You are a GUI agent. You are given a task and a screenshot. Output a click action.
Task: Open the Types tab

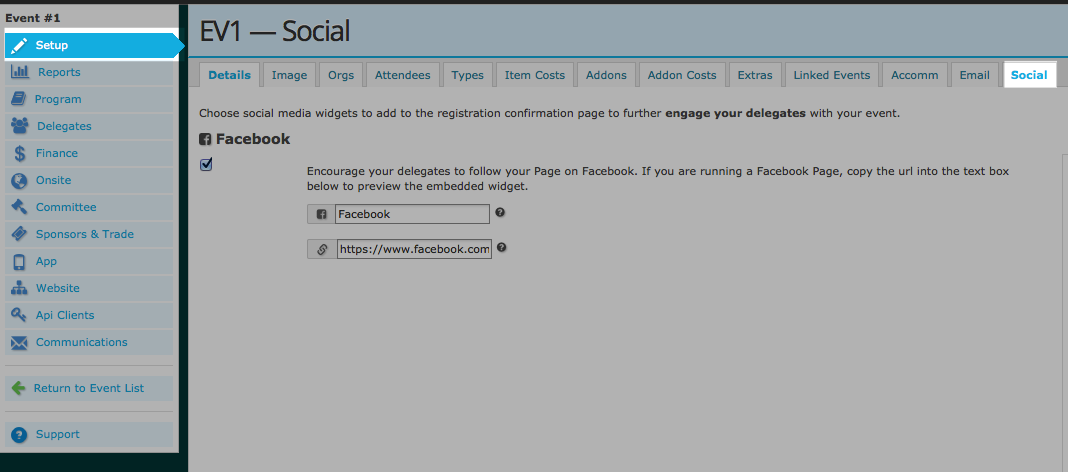[x=468, y=75]
